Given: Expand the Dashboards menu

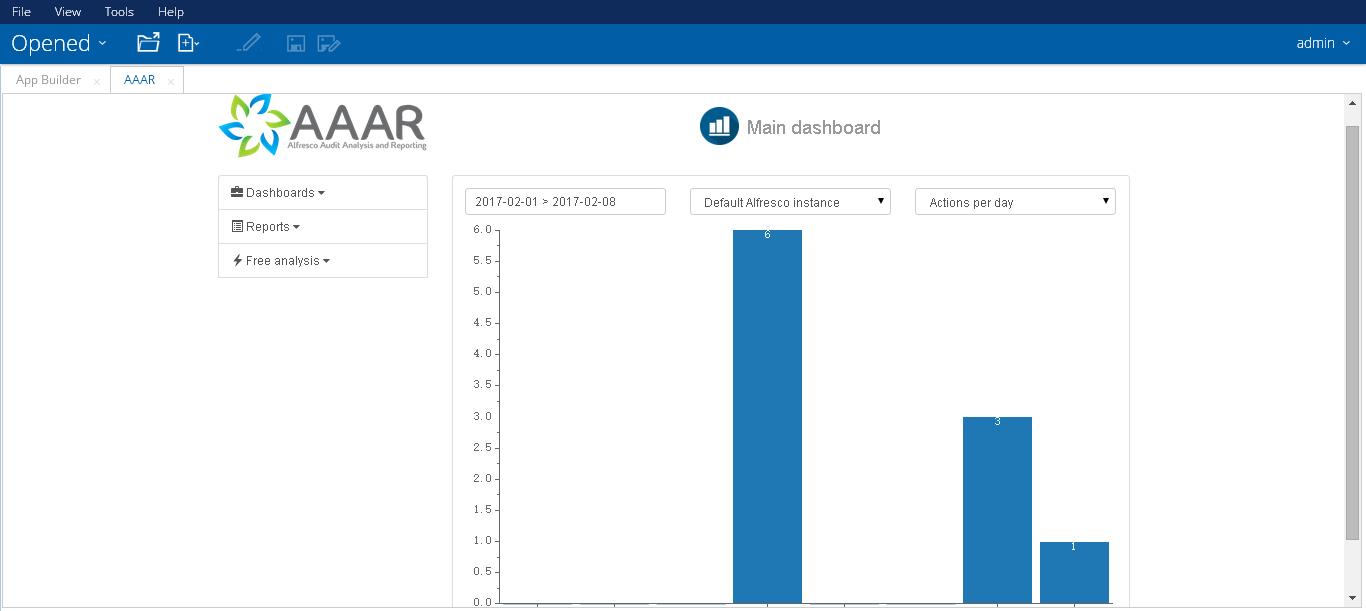Looking at the screenshot, I should (279, 193).
